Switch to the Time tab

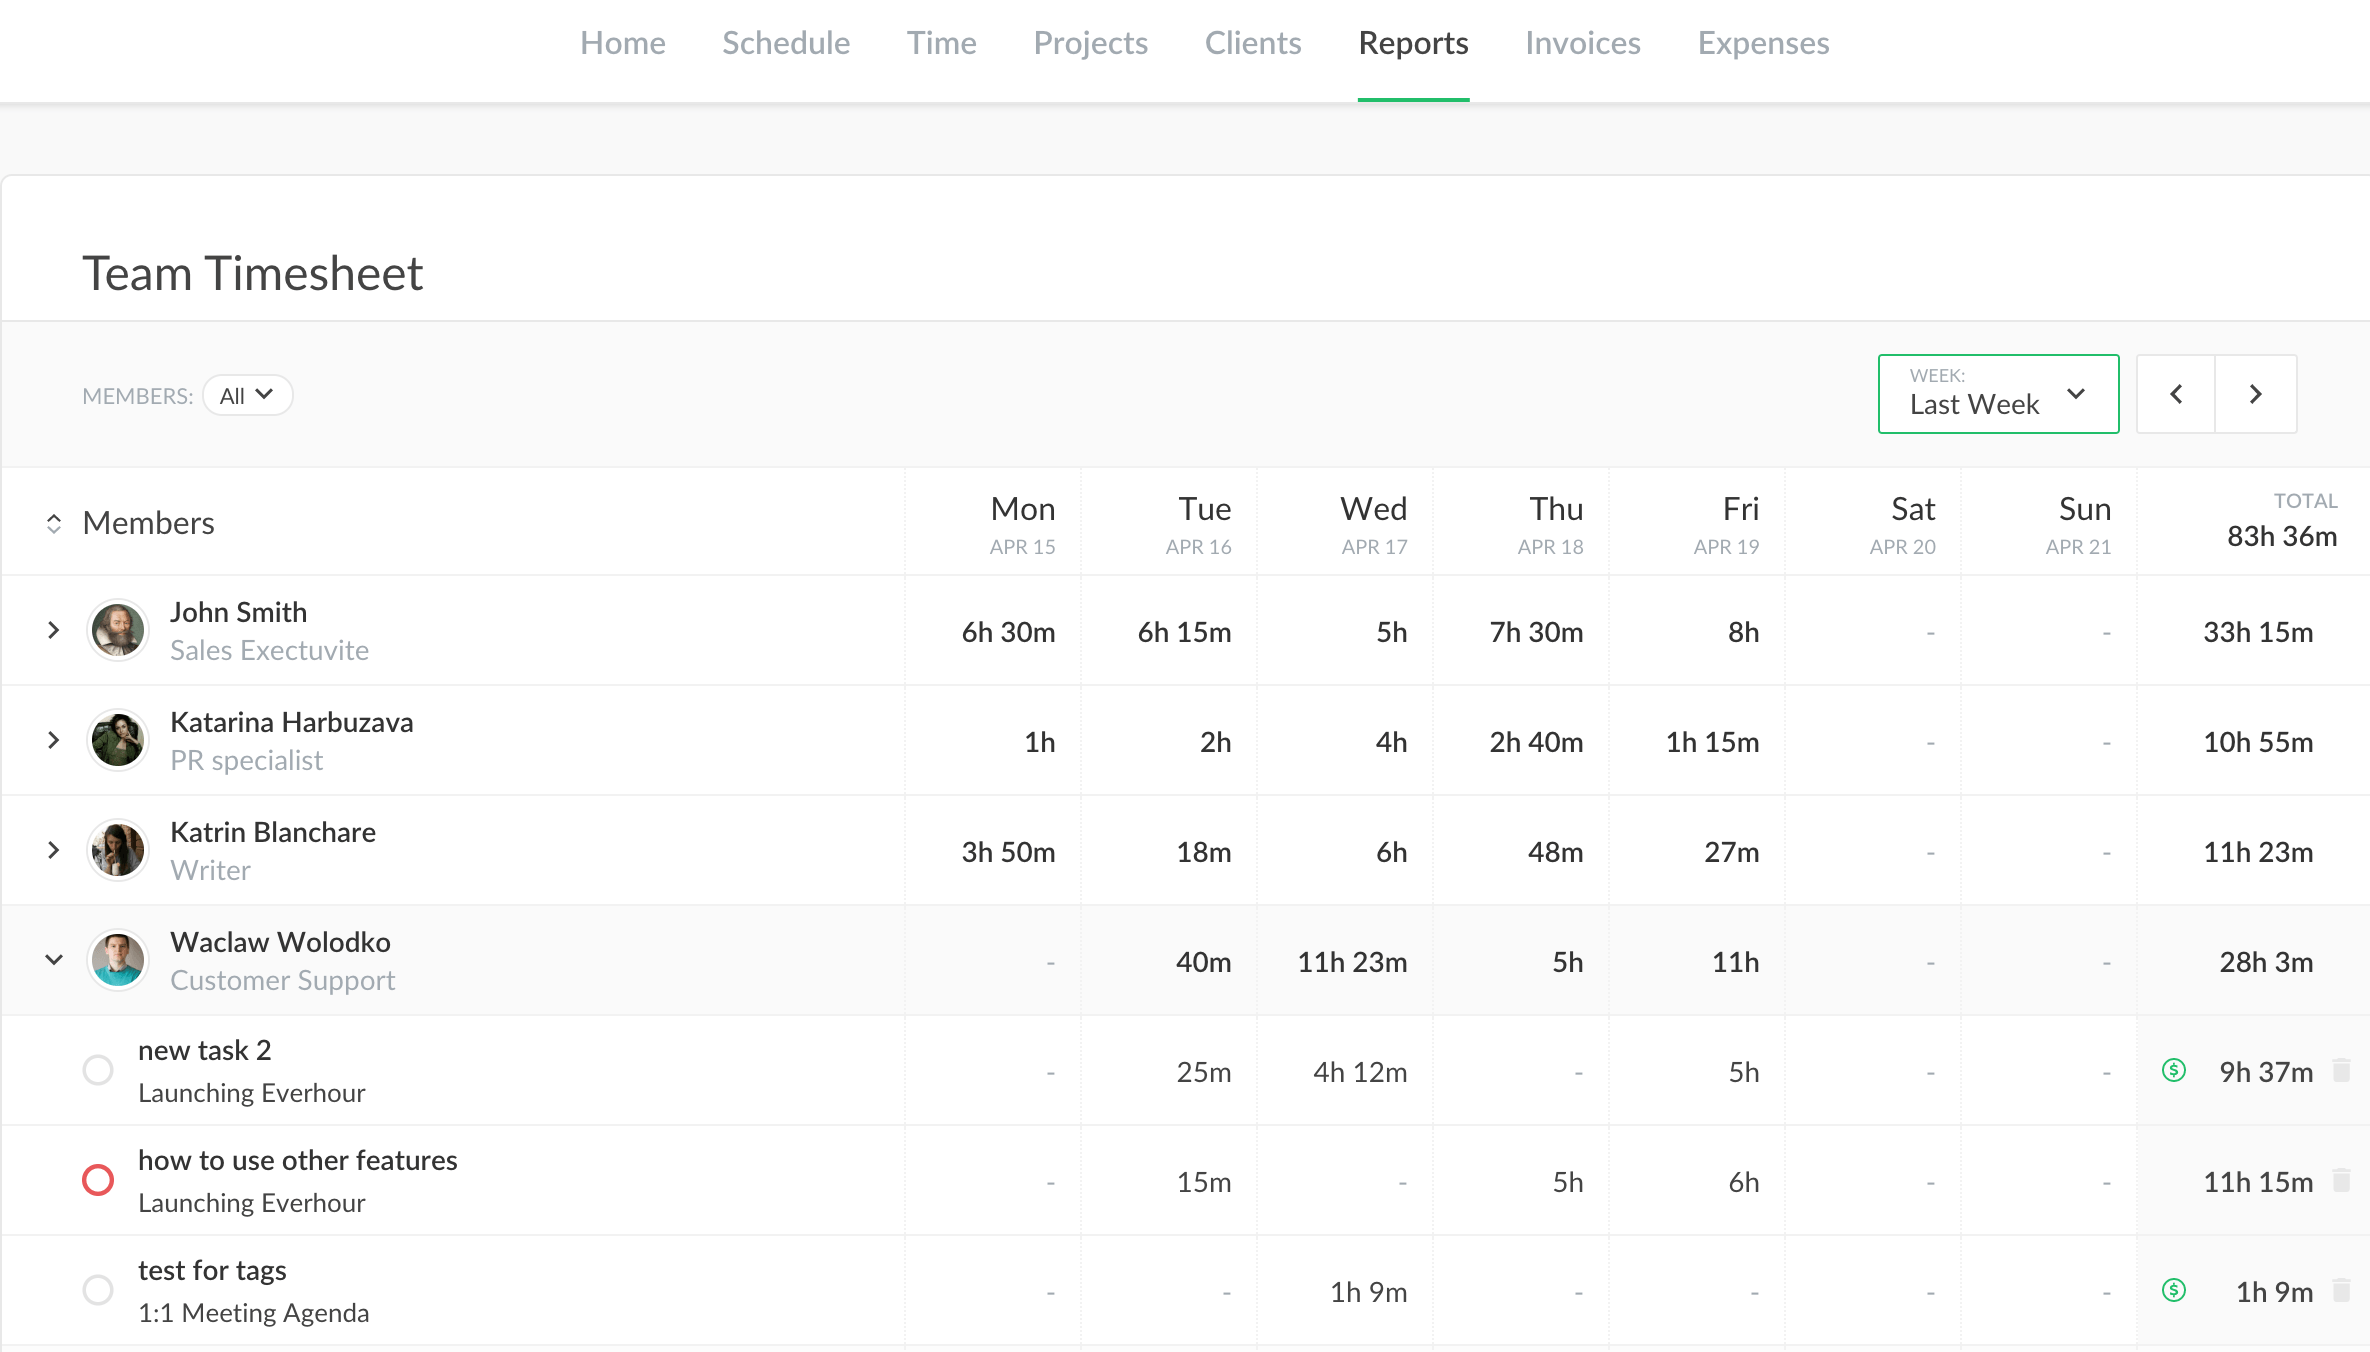[x=941, y=43]
